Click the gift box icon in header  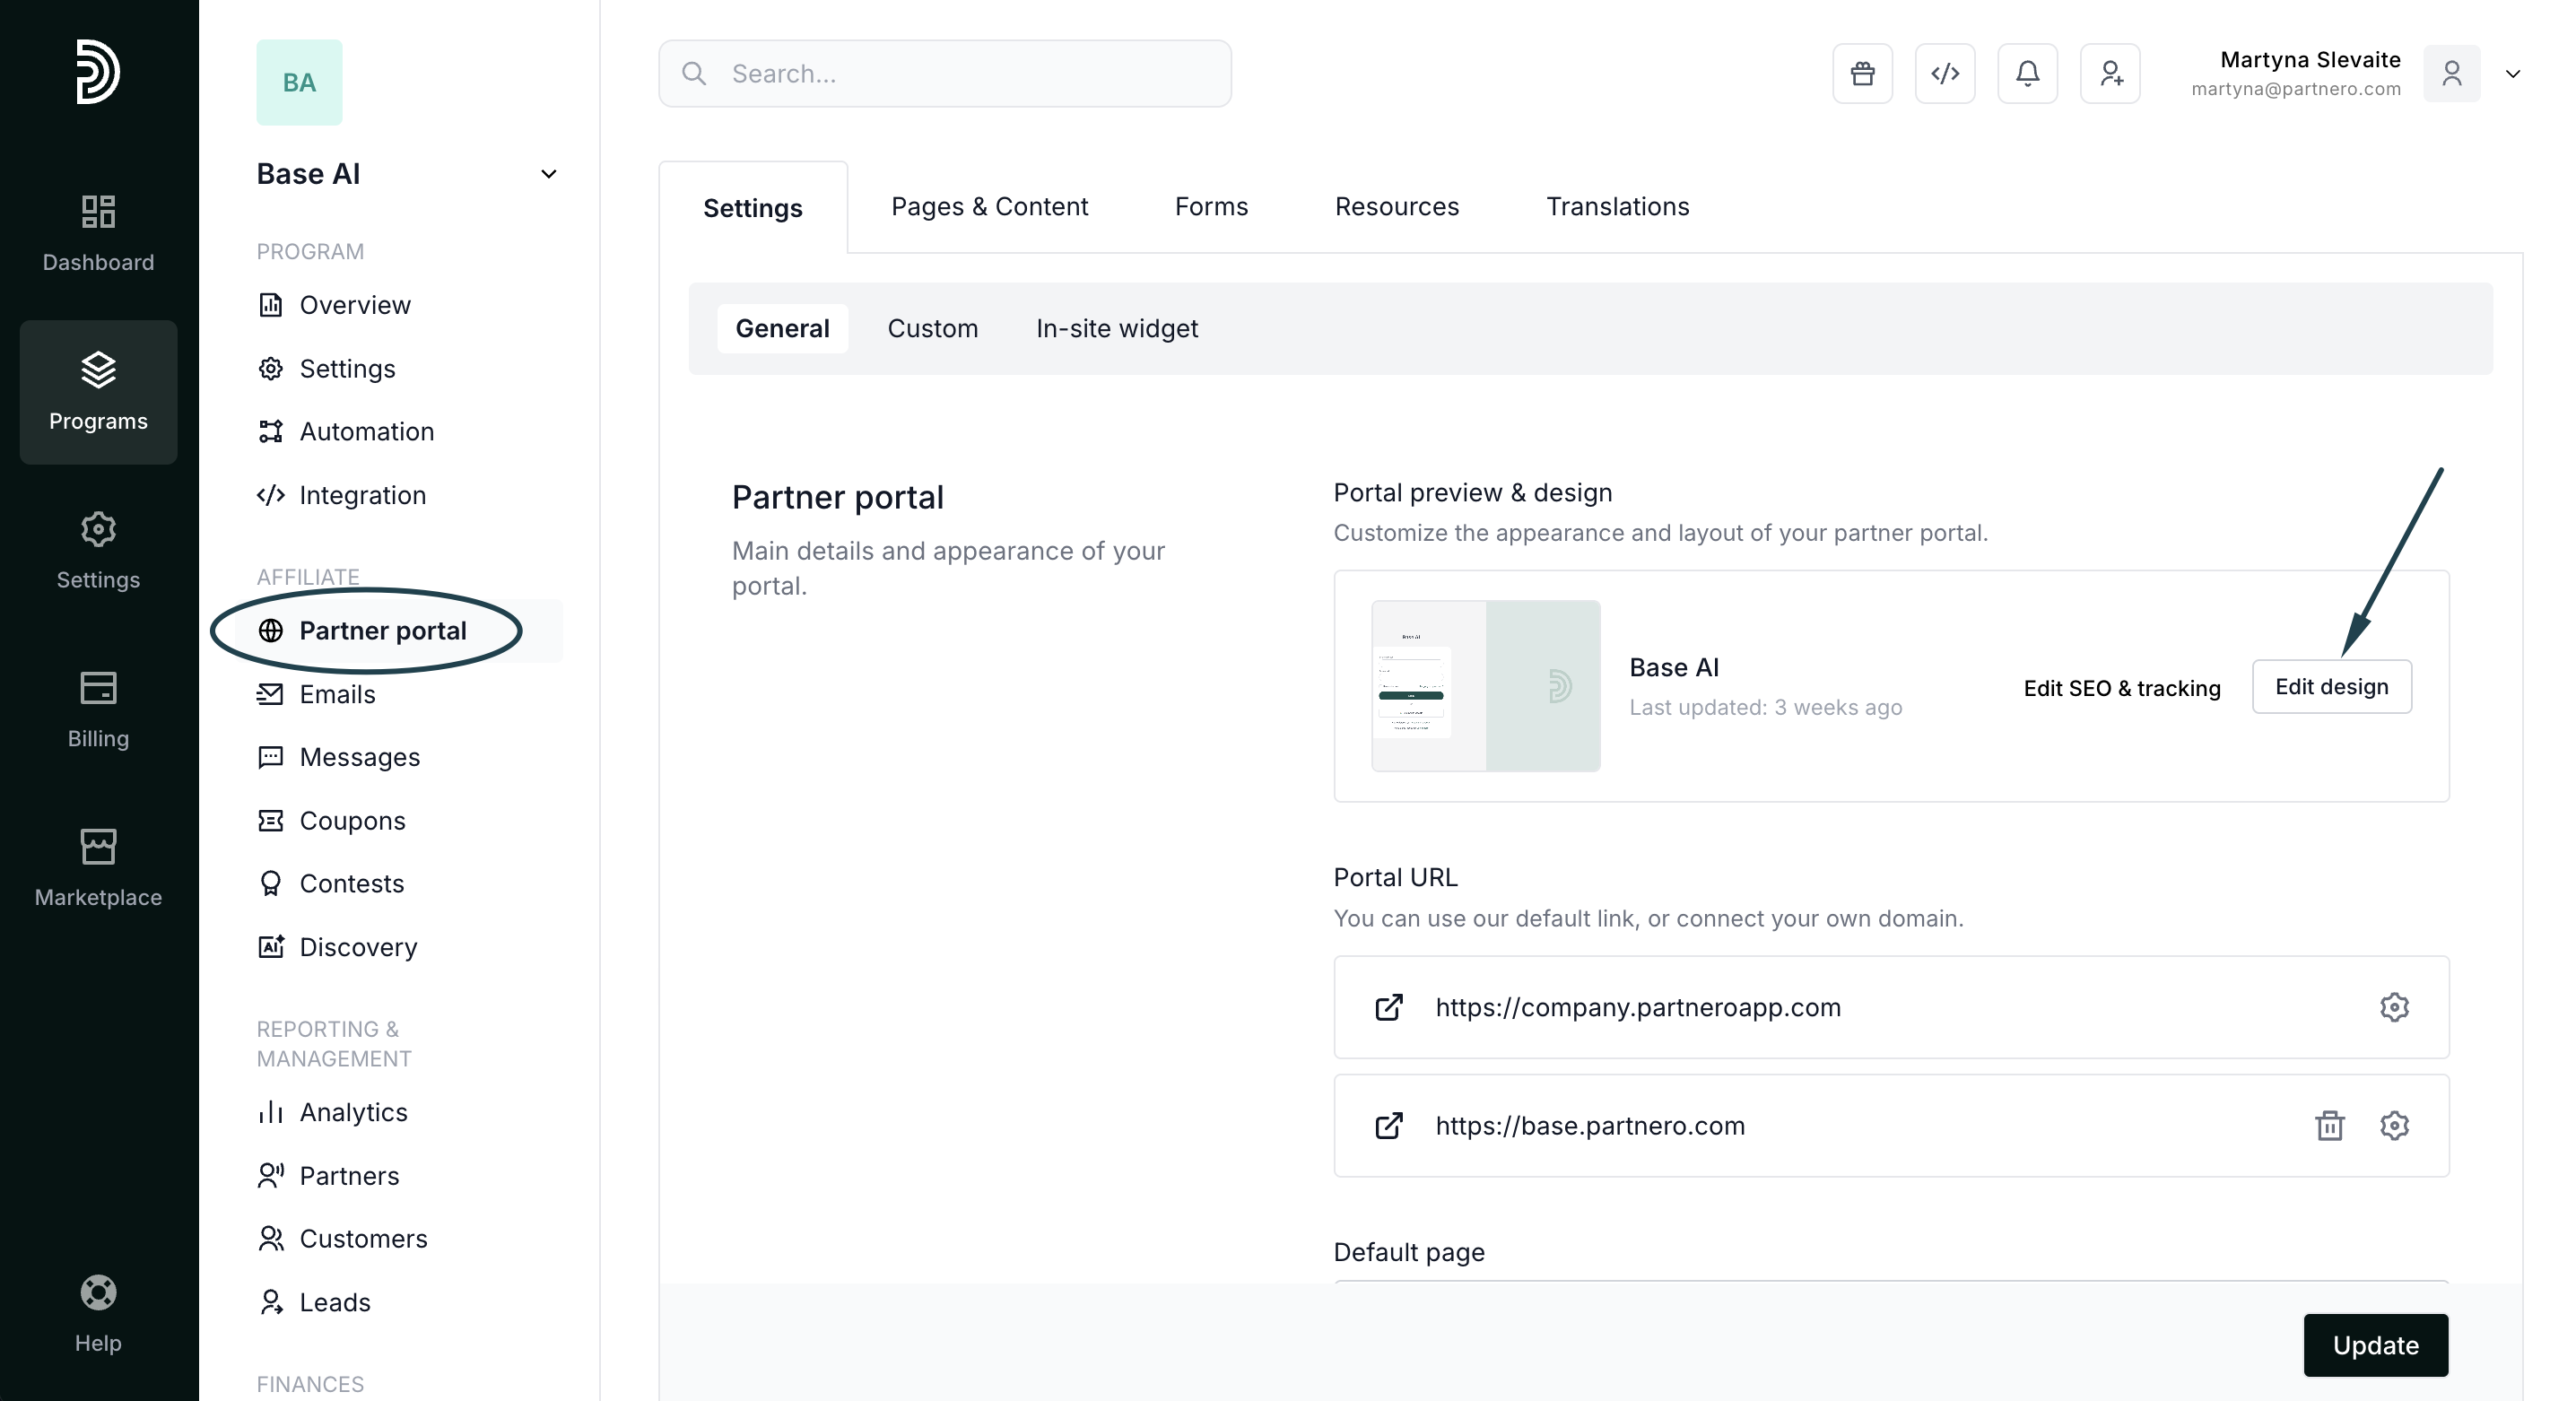1862,73
